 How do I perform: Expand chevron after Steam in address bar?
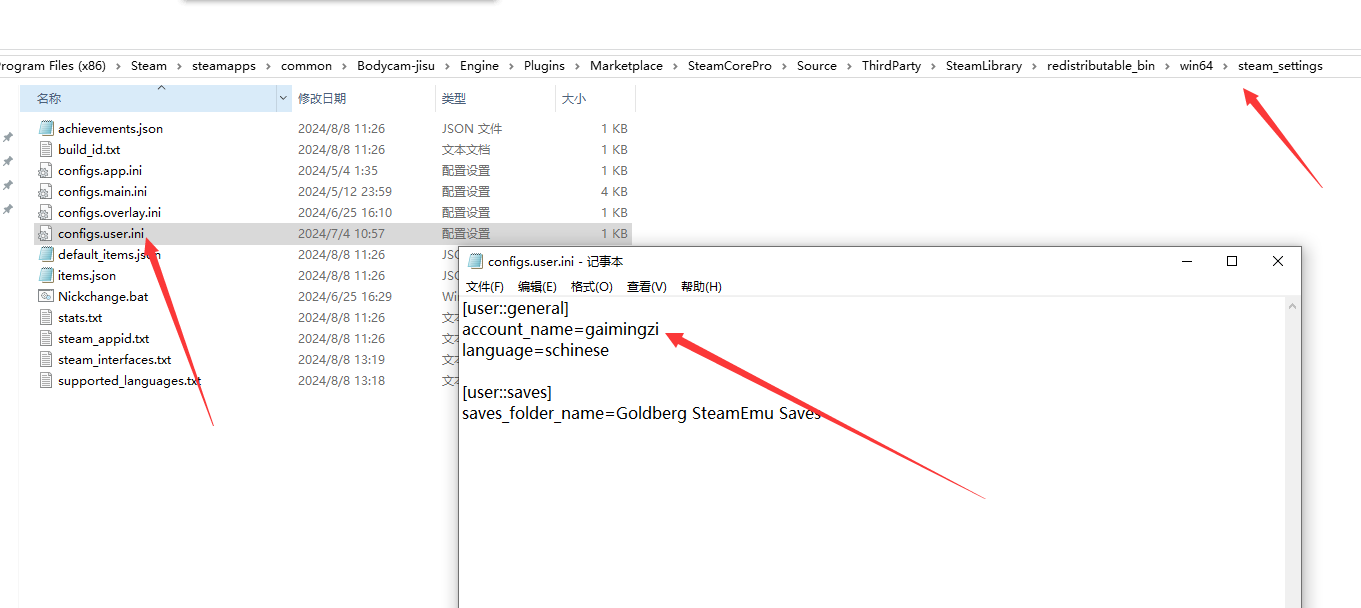pyautogui.click(x=180, y=66)
